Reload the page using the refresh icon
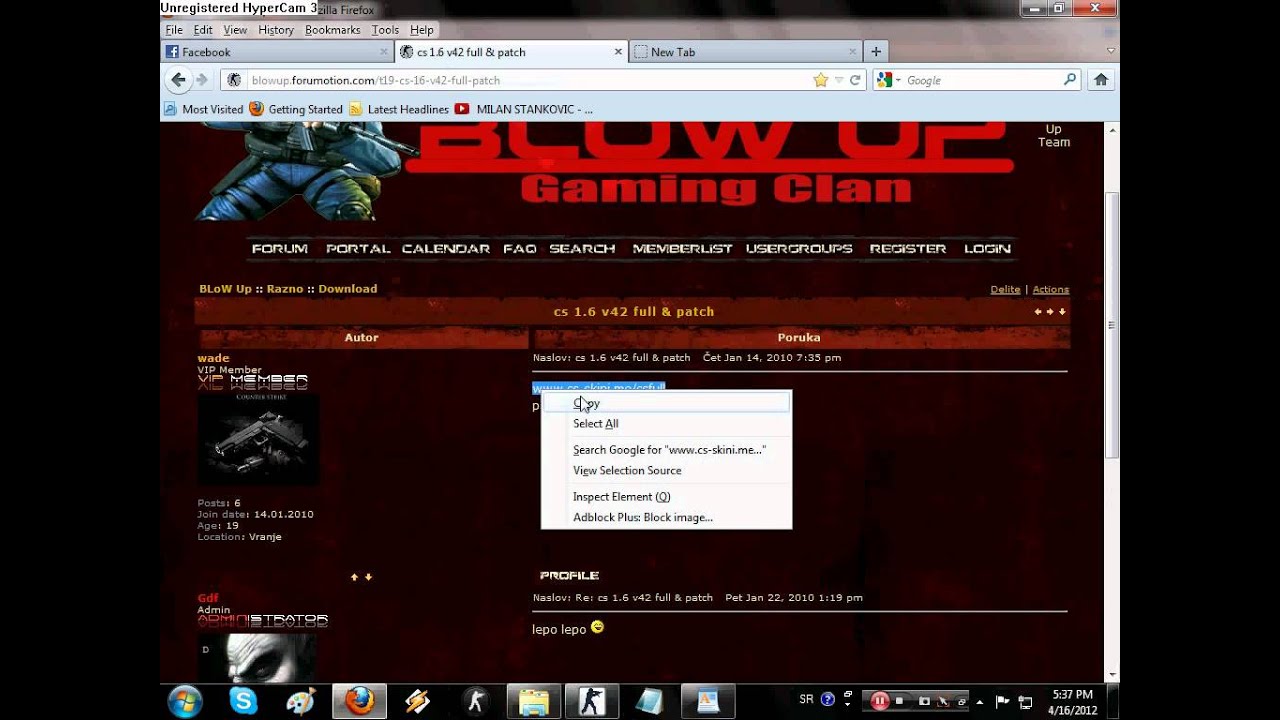 click(855, 80)
